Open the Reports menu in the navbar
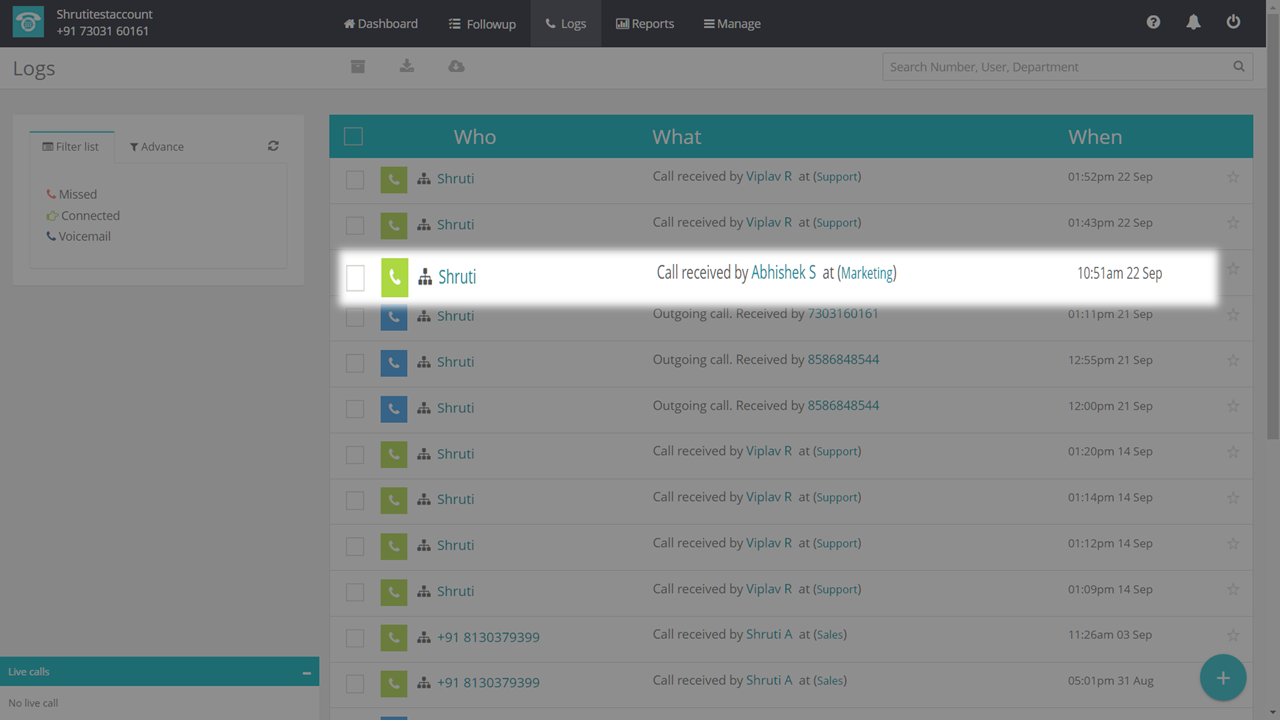This screenshot has height=720, width=1280. [645, 23]
